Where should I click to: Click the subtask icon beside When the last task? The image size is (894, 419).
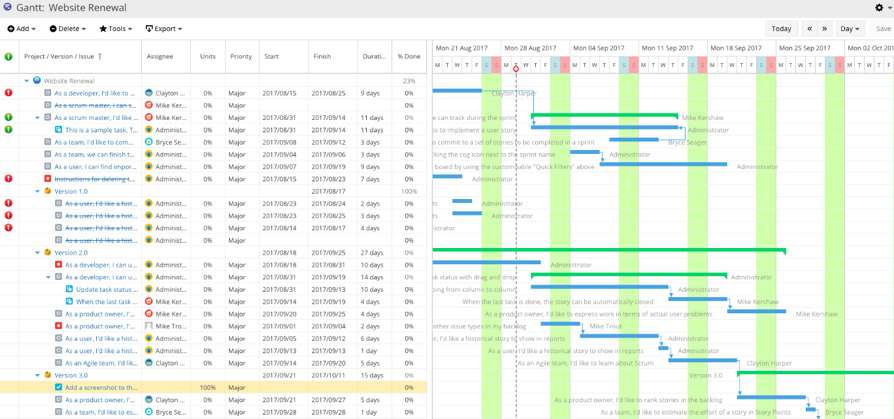click(x=69, y=302)
